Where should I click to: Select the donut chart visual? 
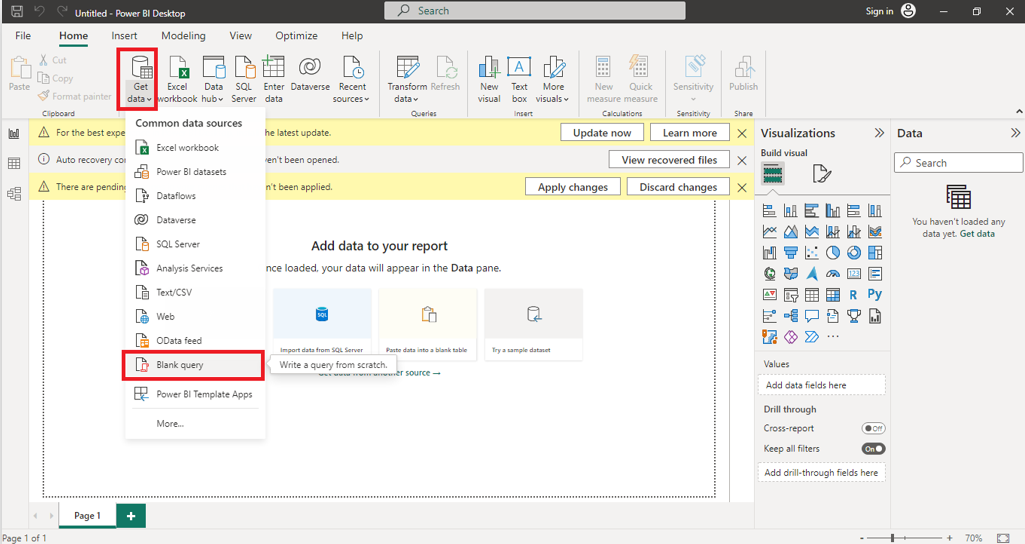point(854,252)
